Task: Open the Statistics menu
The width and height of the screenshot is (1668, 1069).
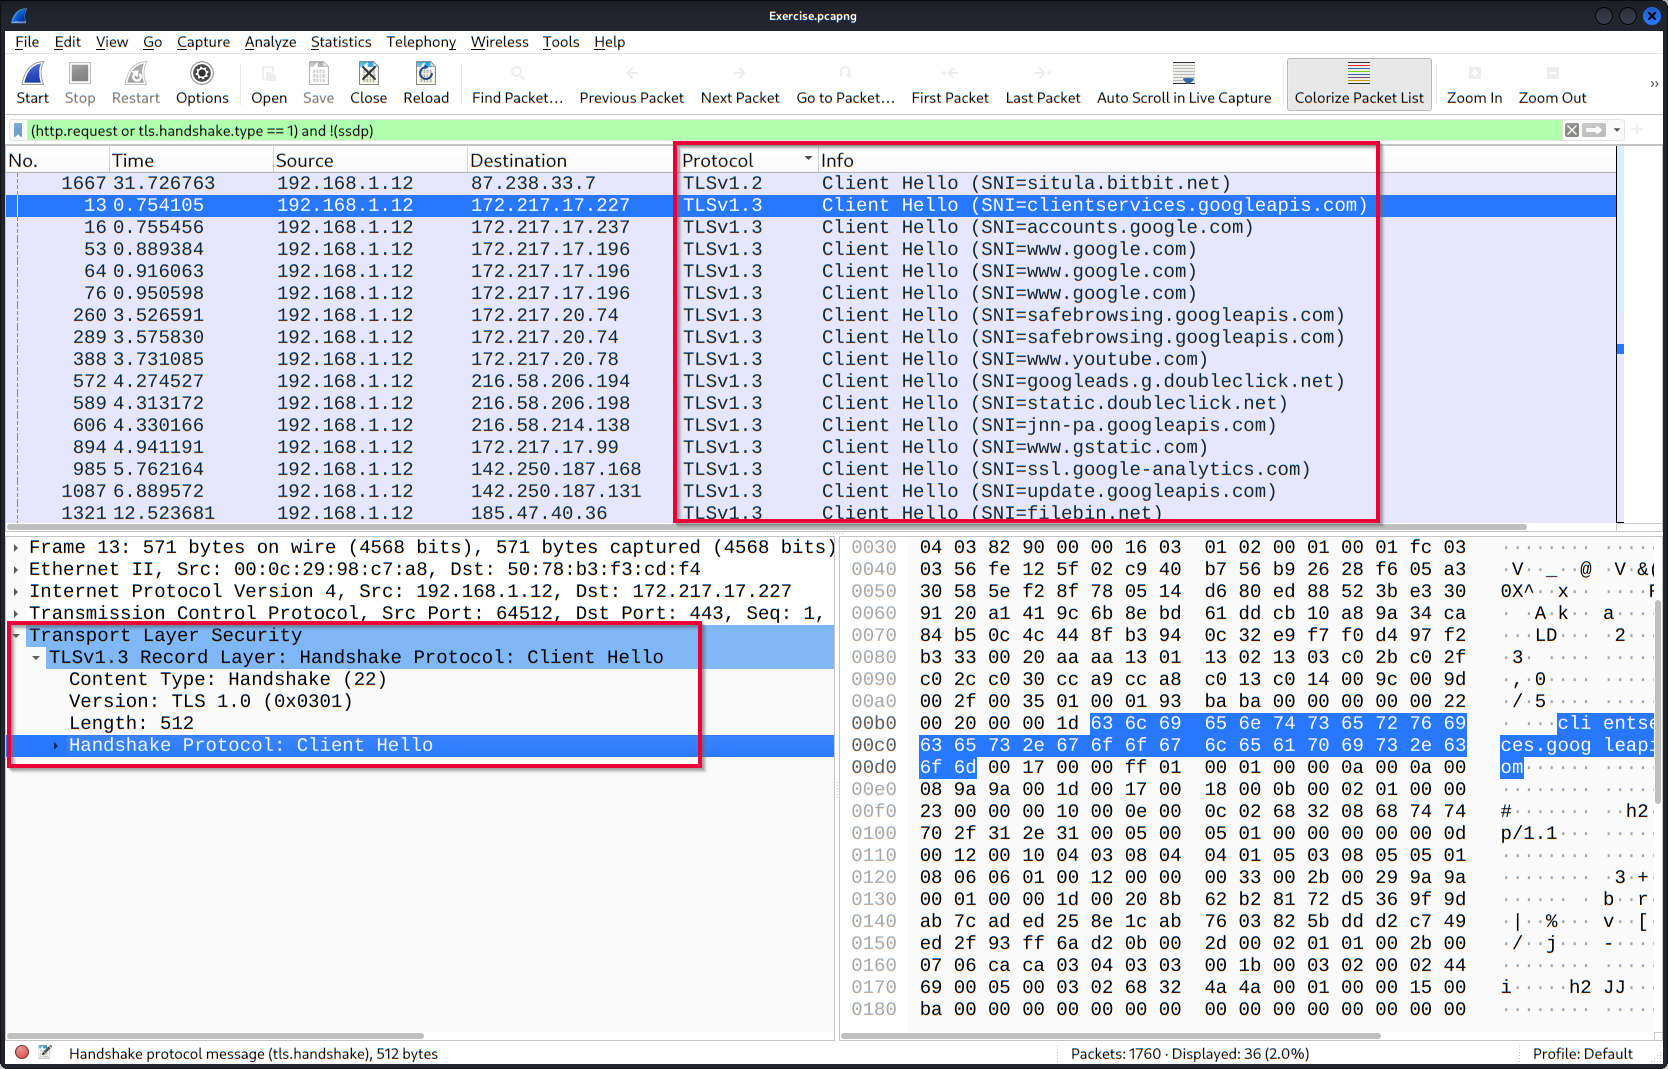Action: [x=341, y=42]
